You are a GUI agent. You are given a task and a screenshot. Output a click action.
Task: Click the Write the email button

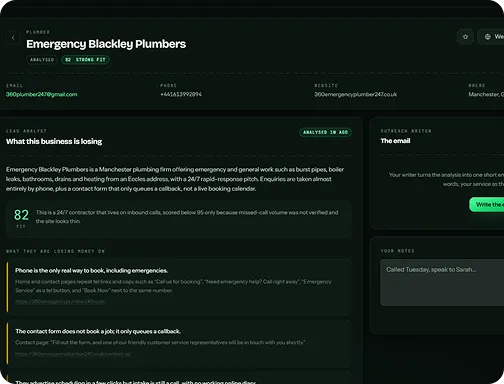pyautogui.click(x=487, y=204)
